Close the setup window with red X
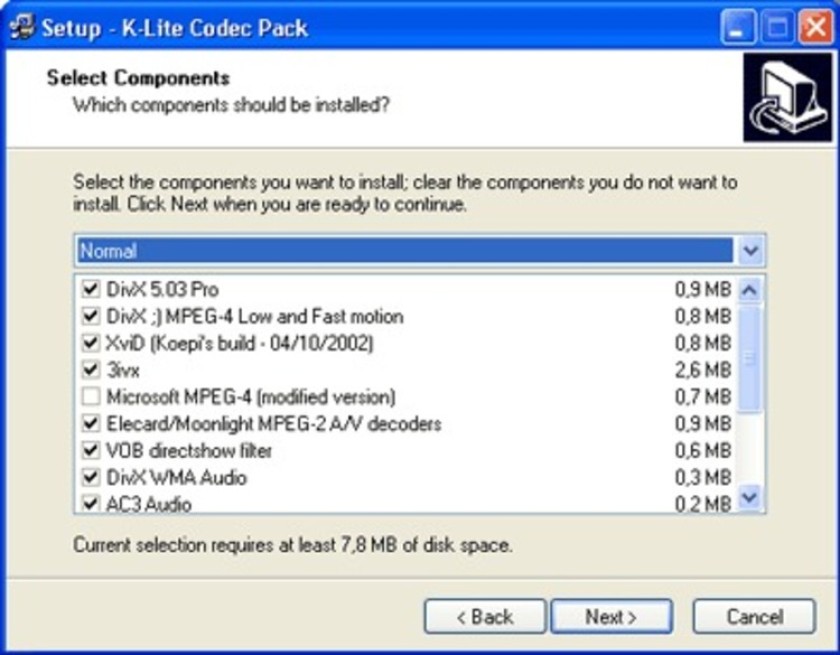The image size is (840, 655). (x=816, y=27)
